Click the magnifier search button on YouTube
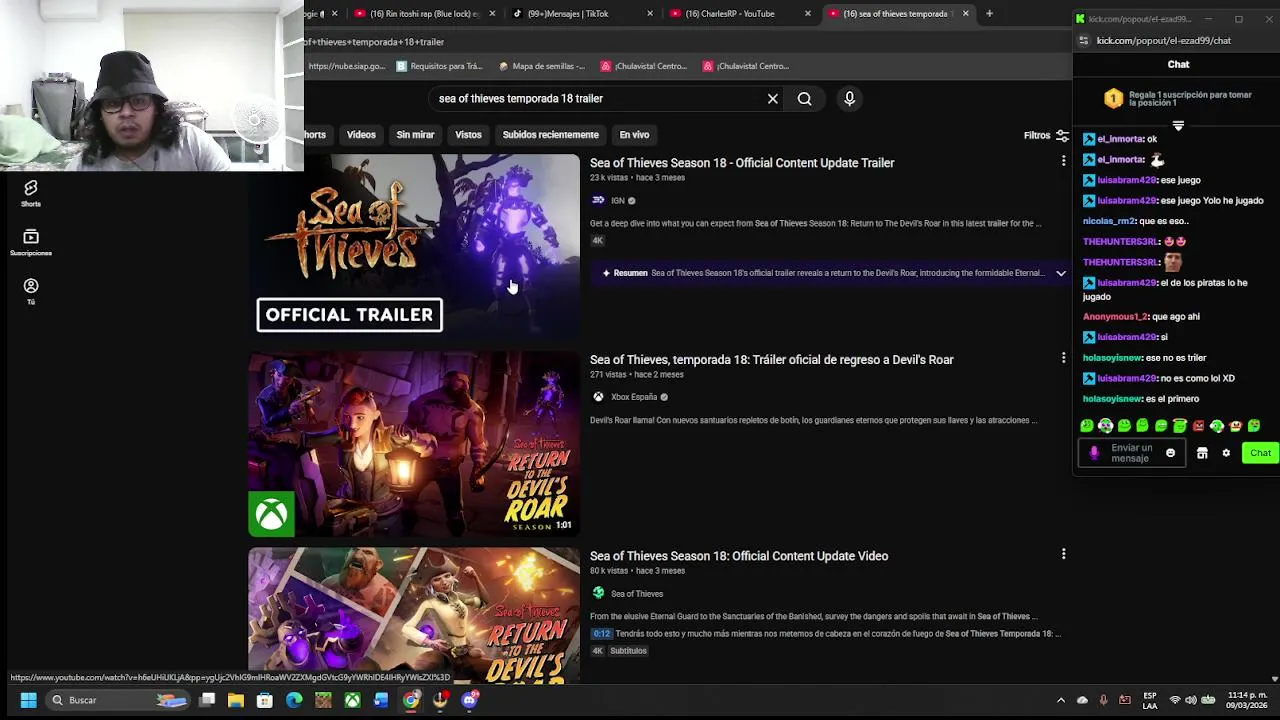The height and width of the screenshot is (720, 1280). (804, 99)
